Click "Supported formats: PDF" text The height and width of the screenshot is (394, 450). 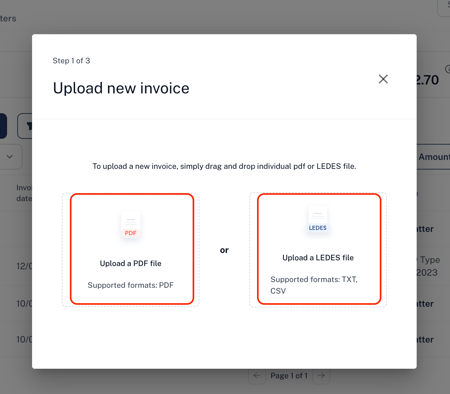click(x=131, y=285)
